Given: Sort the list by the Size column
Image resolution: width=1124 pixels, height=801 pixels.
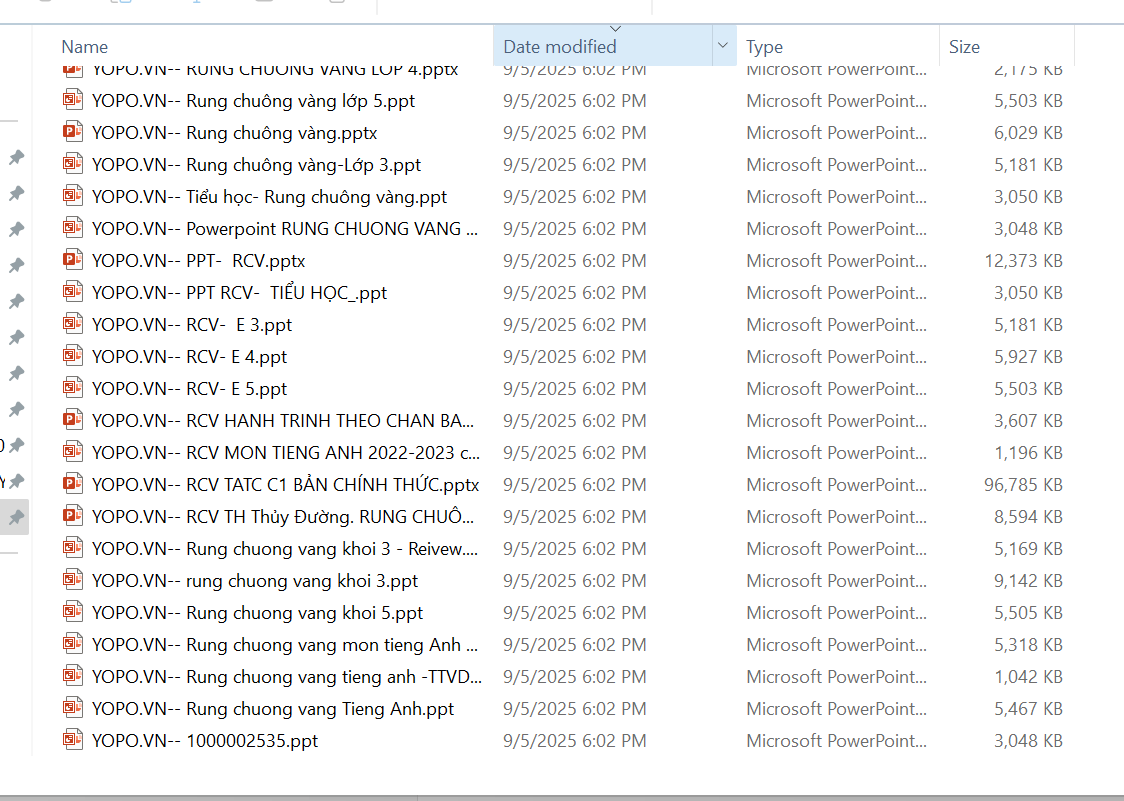Looking at the screenshot, I should point(964,47).
